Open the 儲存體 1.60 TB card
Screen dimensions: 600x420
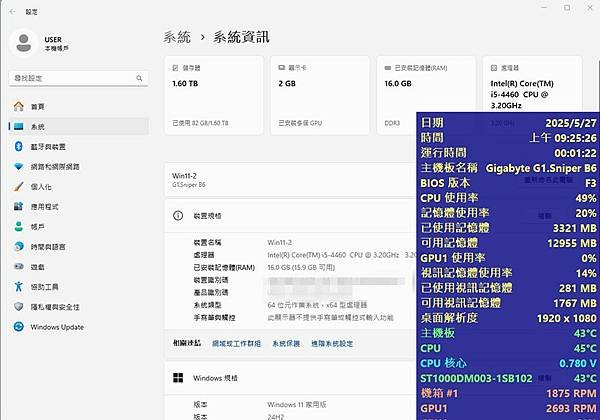[x=214, y=95]
